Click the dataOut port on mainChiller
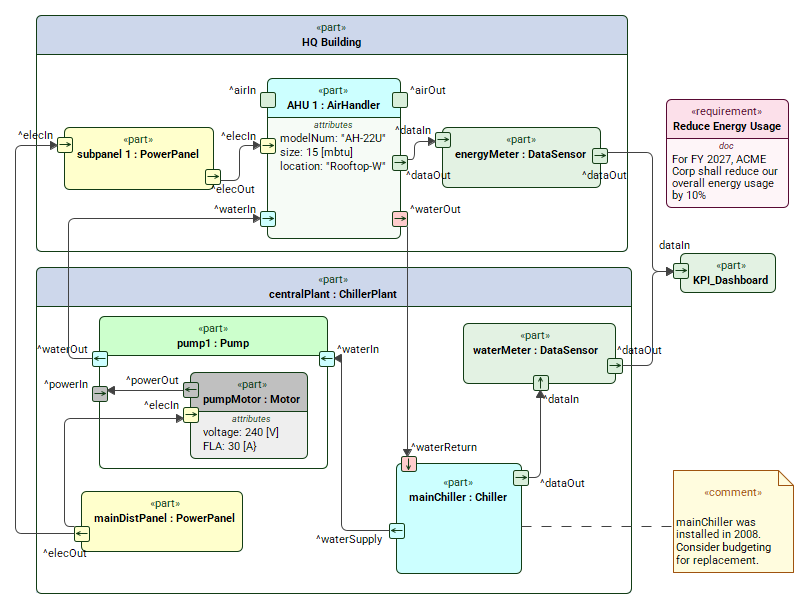808x608 pixels. click(x=521, y=478)
